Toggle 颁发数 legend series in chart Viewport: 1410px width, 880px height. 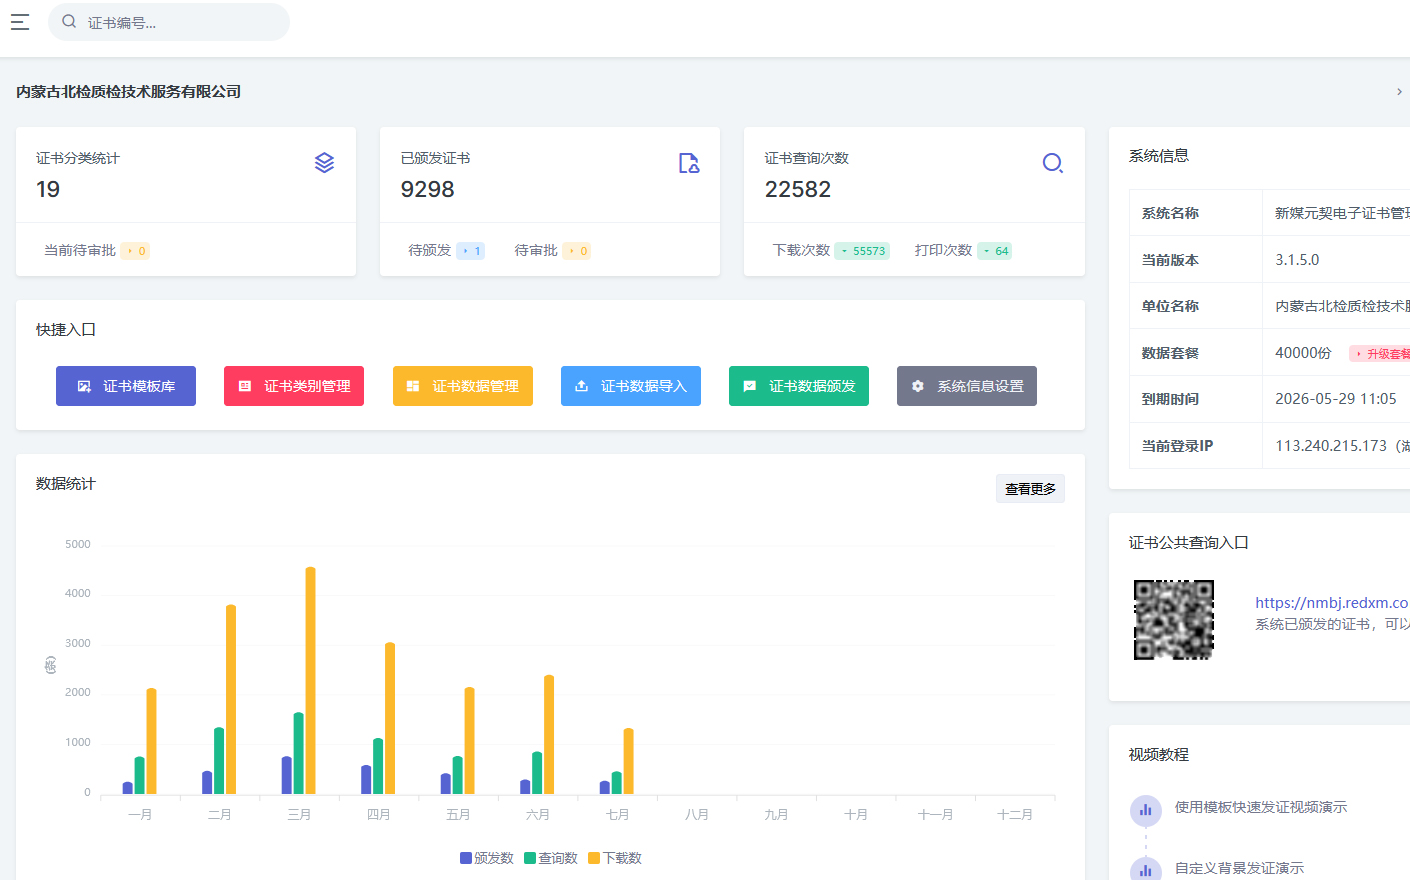pos(487,858)
